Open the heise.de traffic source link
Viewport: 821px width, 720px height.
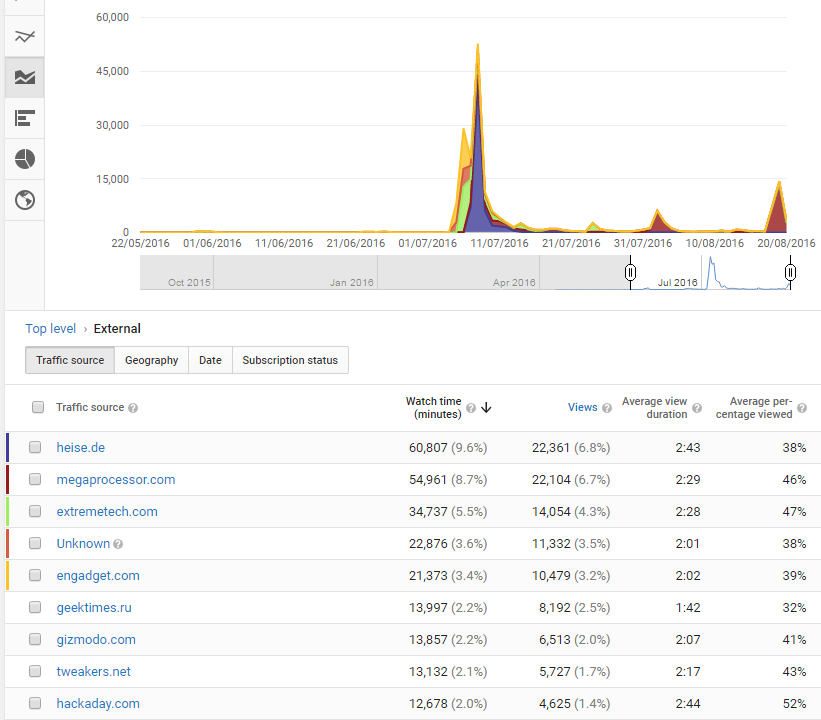[x=81, y=448]
